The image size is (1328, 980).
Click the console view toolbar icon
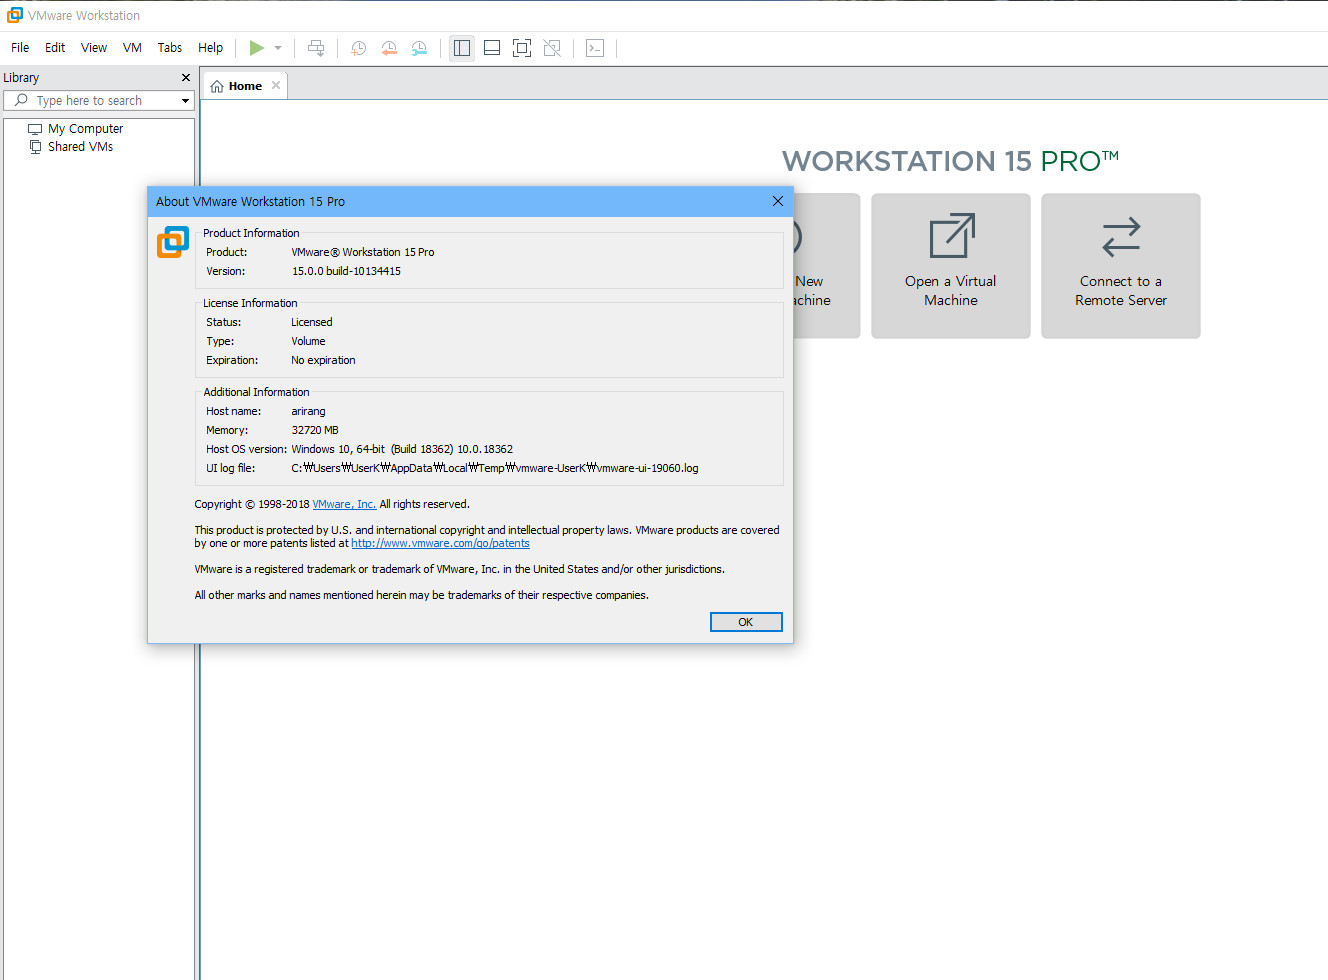coord(595,48)
